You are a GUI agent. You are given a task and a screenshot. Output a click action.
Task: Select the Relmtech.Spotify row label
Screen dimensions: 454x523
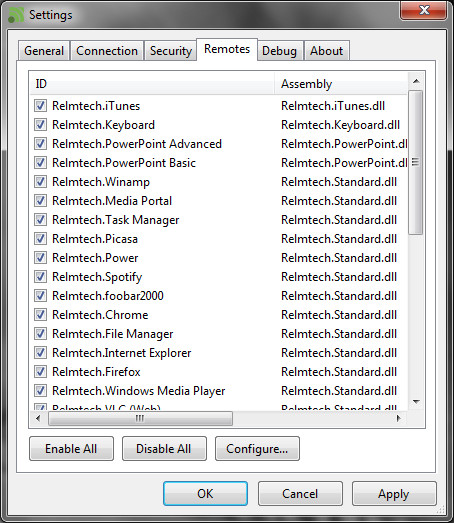coord(97,277)
